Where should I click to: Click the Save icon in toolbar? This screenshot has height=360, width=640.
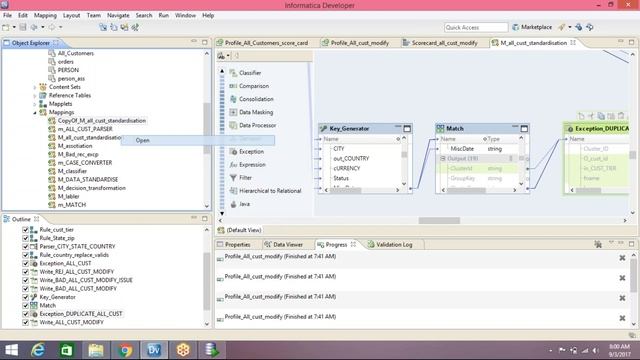pyautogui.click(x=23, y=27)
